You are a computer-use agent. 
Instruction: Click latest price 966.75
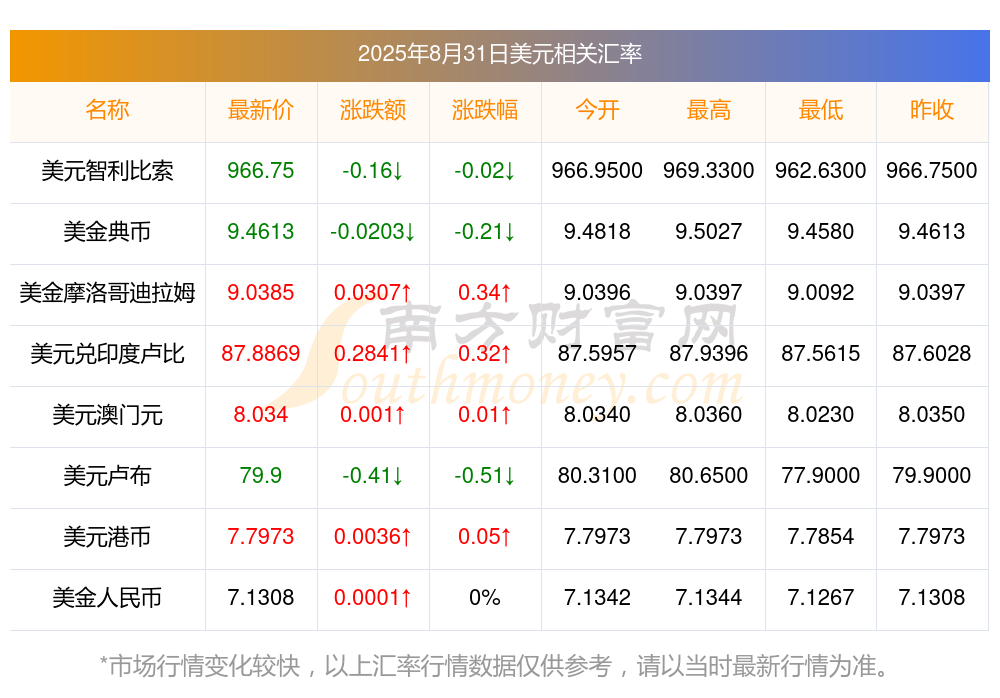(x=261, y=171)
